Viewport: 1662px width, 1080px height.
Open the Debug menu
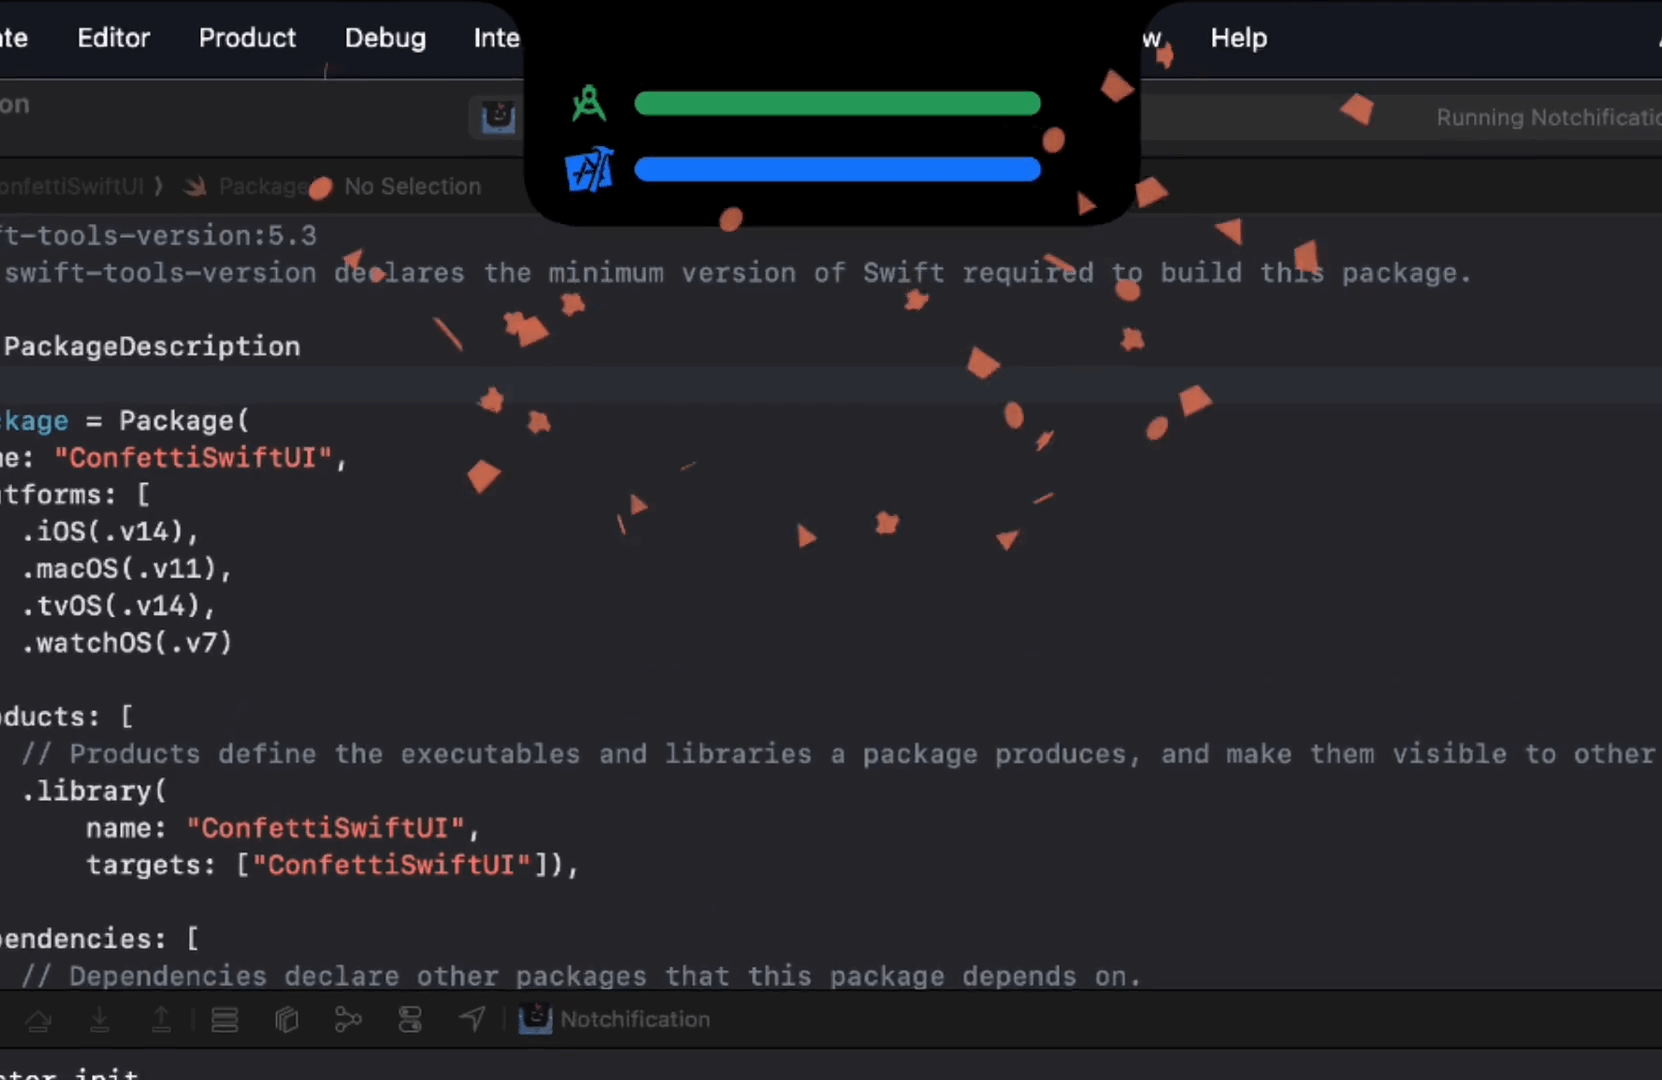pyautogui.click(x=385, y=38)
